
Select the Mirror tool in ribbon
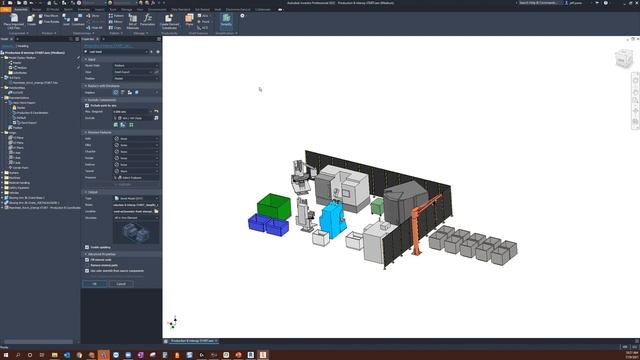[x=116, y=22]
